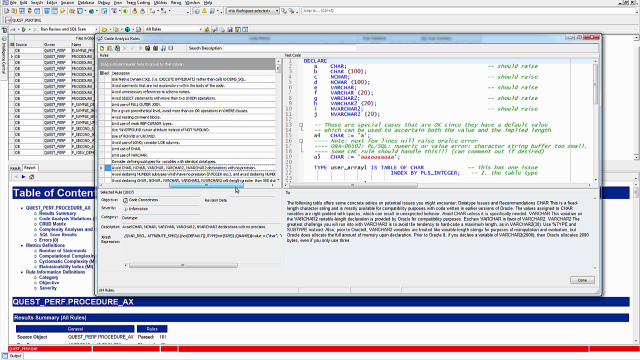Open the Run Review and SQL Scan dropdown
Viewport: 640px width, 360px height.
96,29
